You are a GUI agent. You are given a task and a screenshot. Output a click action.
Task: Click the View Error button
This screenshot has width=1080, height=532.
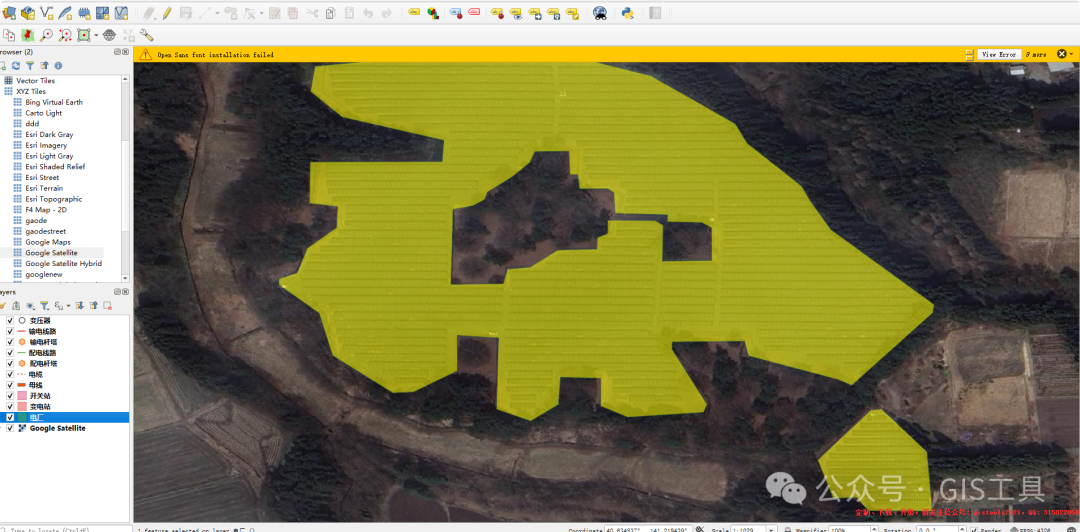999,54
